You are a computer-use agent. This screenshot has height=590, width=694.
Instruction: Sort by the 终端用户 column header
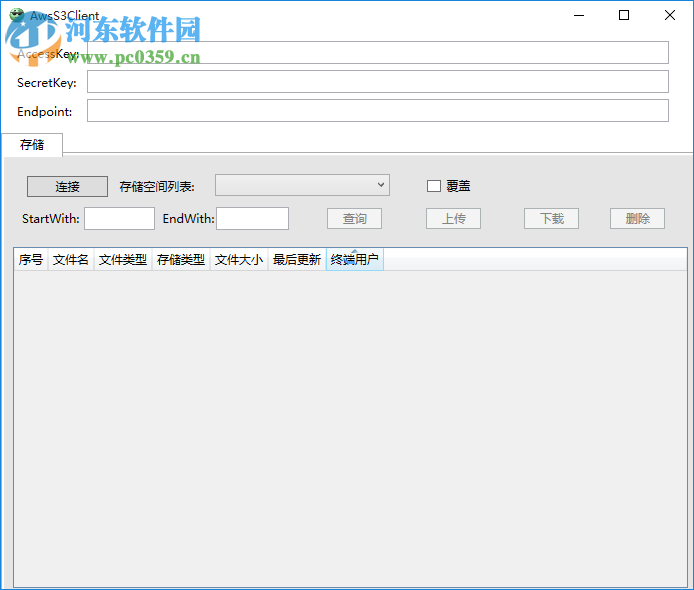coord(355,259)
